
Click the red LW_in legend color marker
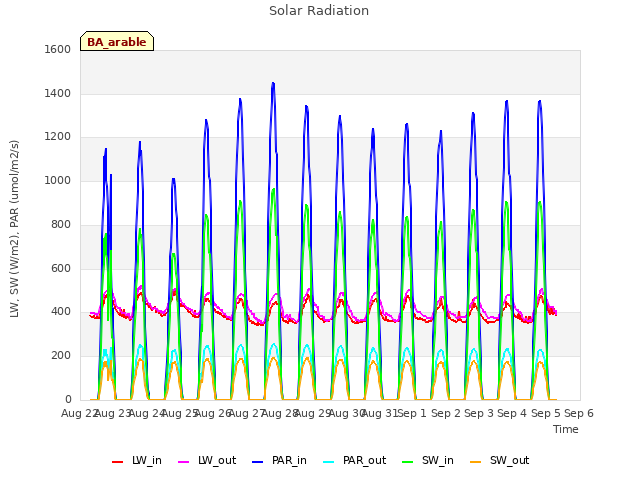[117, 462]
